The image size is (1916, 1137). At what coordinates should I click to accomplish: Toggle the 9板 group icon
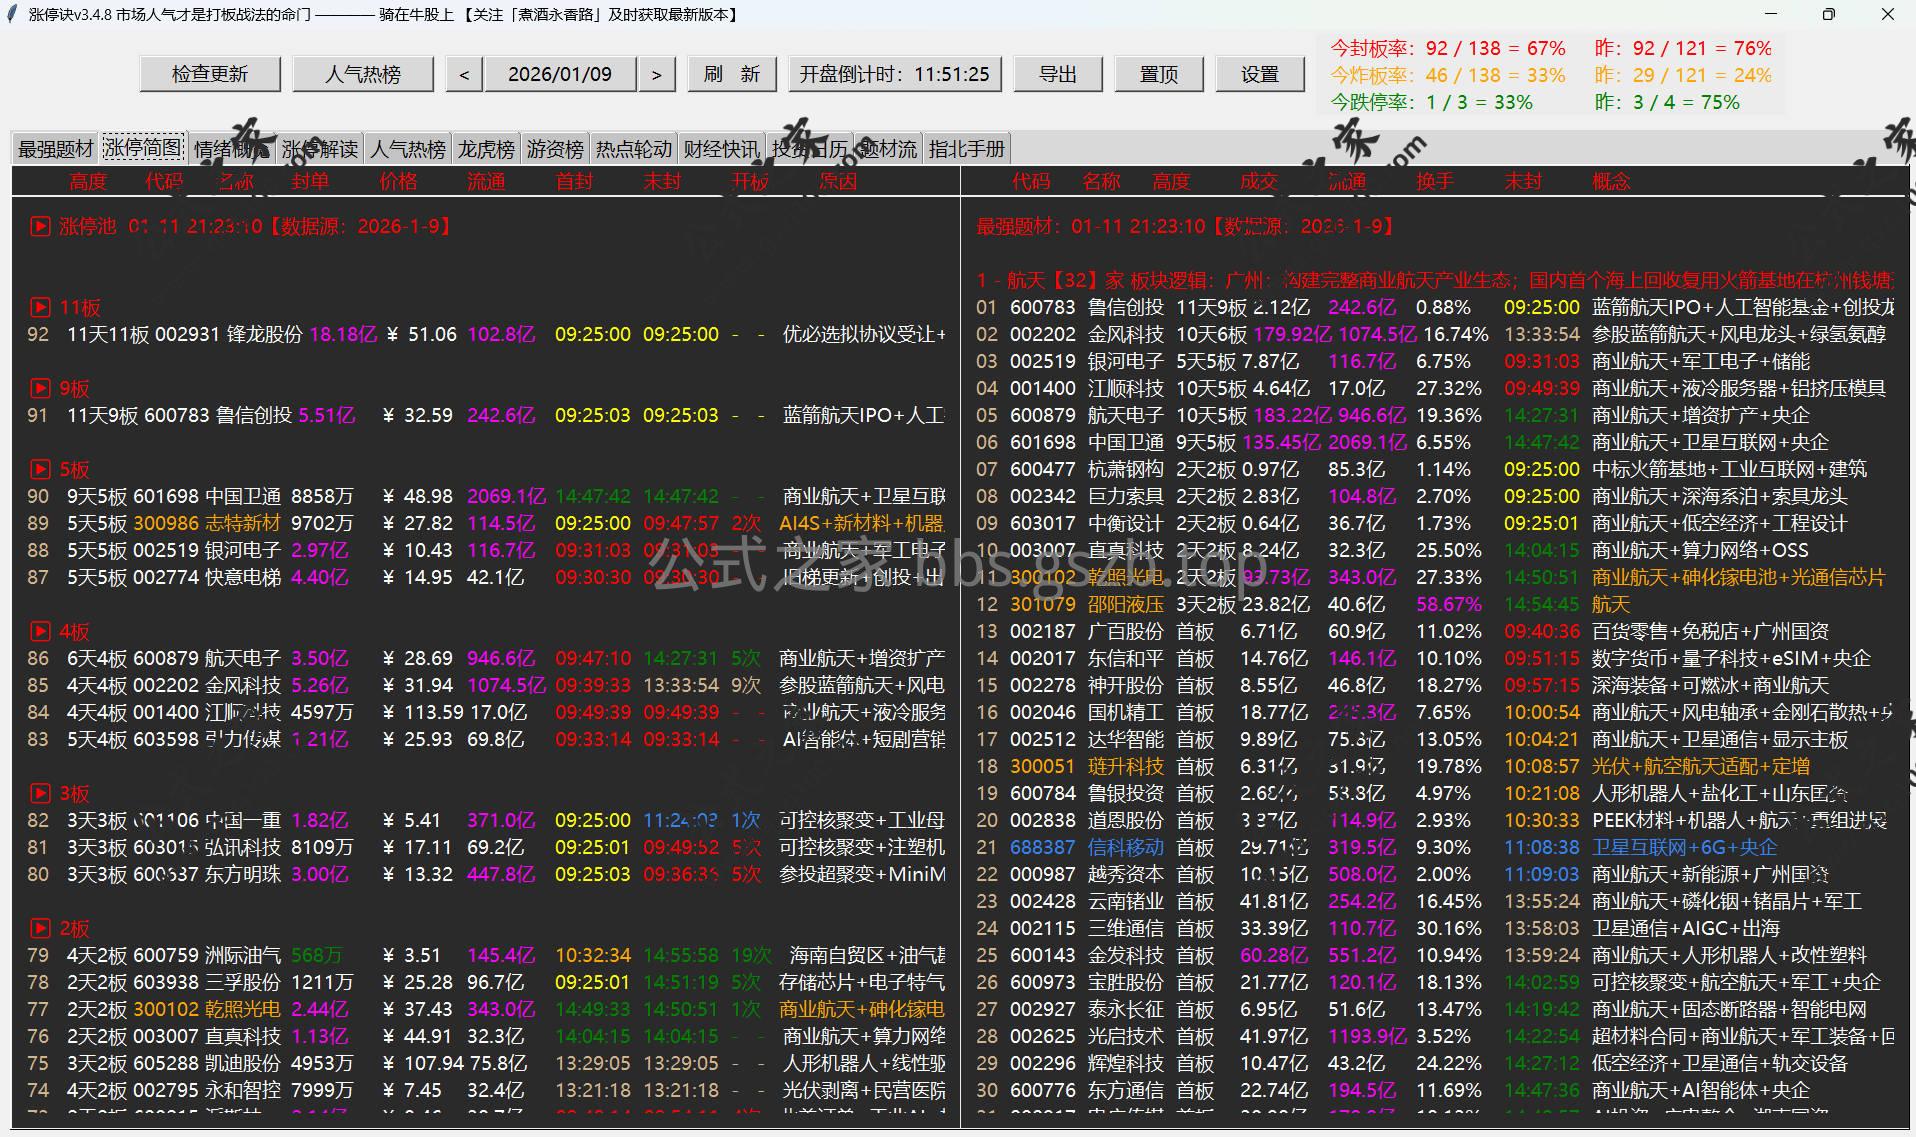(x=40, y=388)
